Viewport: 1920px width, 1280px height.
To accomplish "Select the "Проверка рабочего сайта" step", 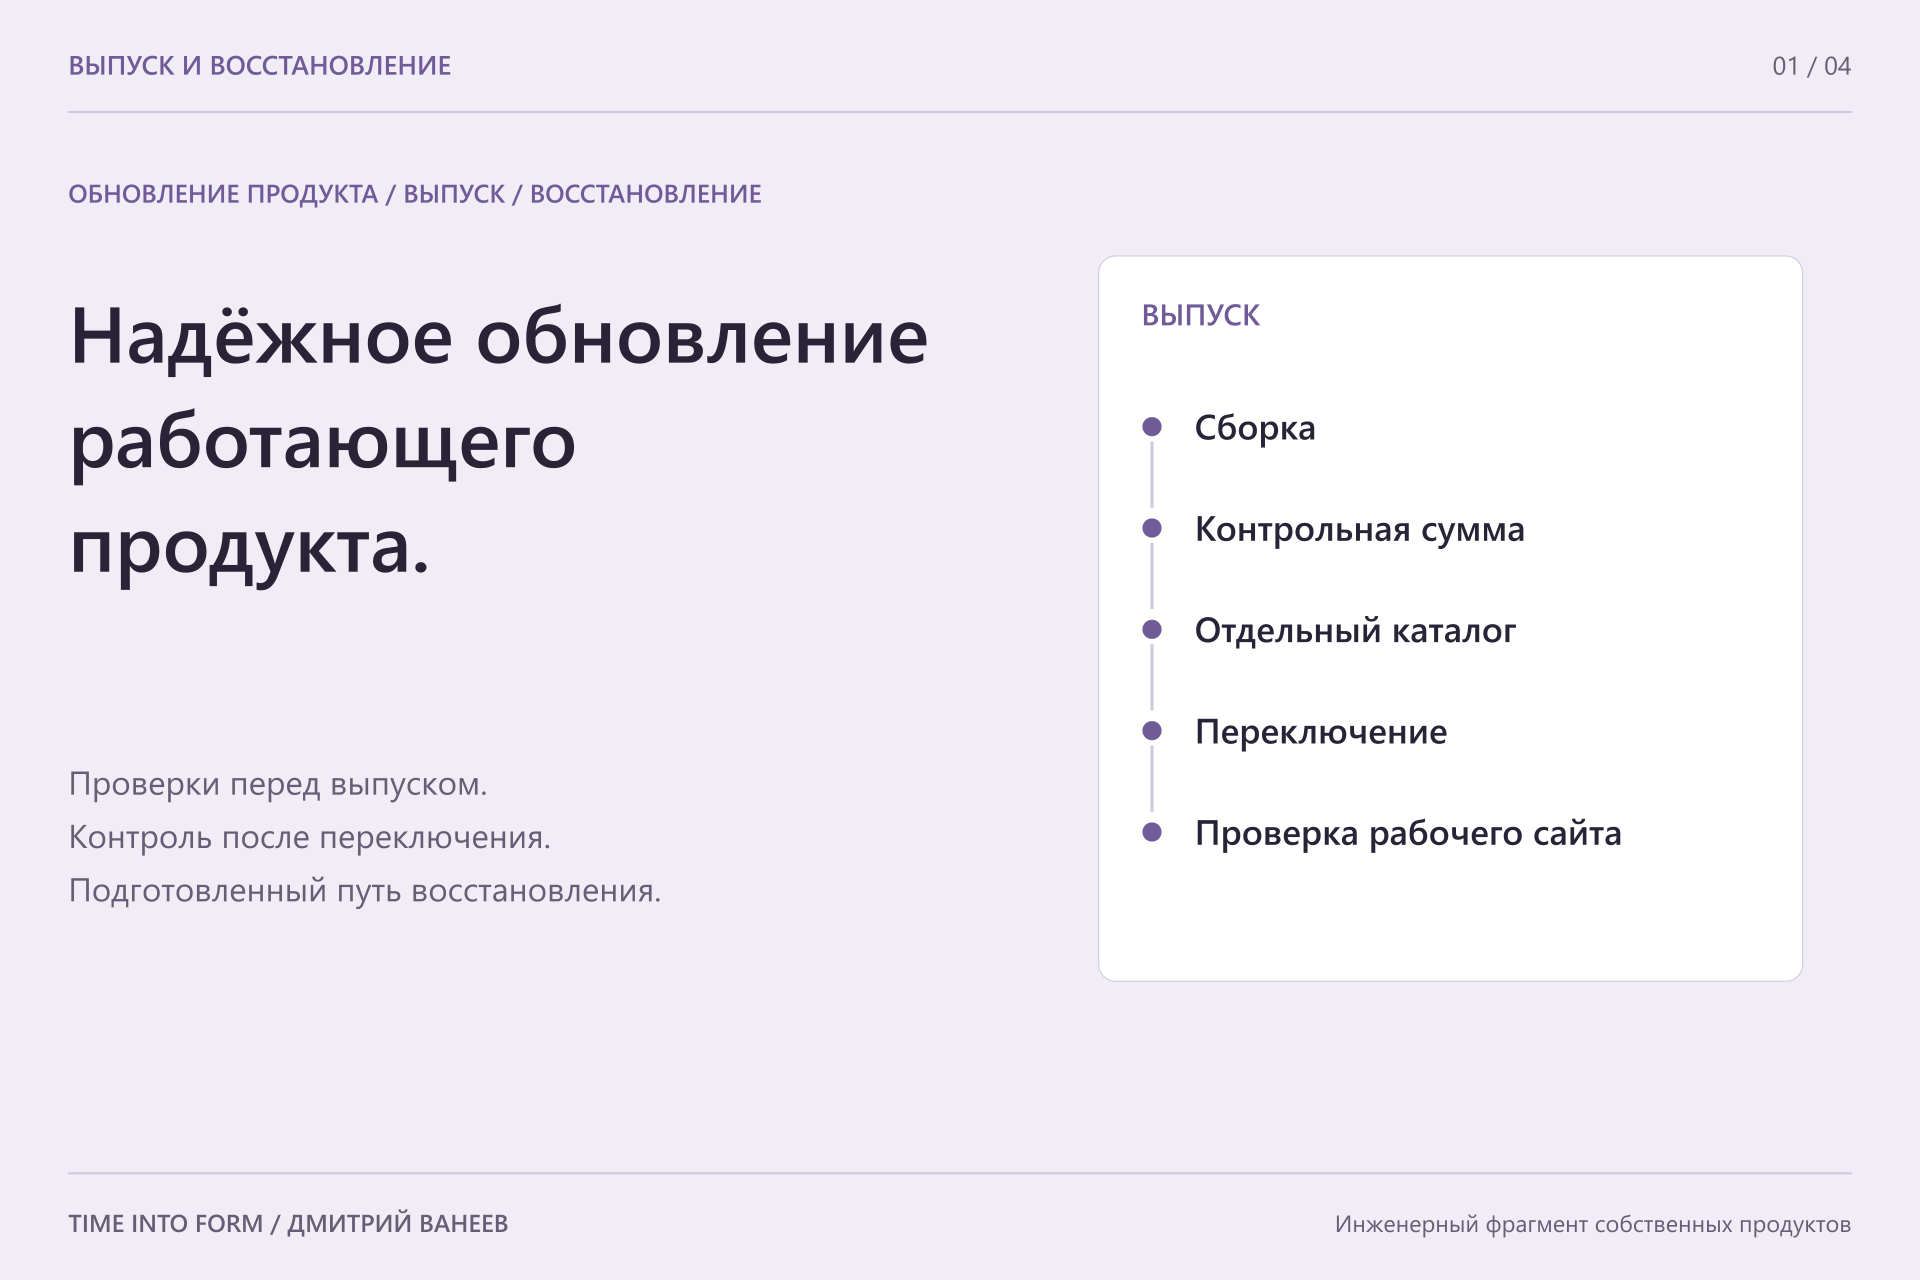I will pyautogui.click(x=1408, y=833).
